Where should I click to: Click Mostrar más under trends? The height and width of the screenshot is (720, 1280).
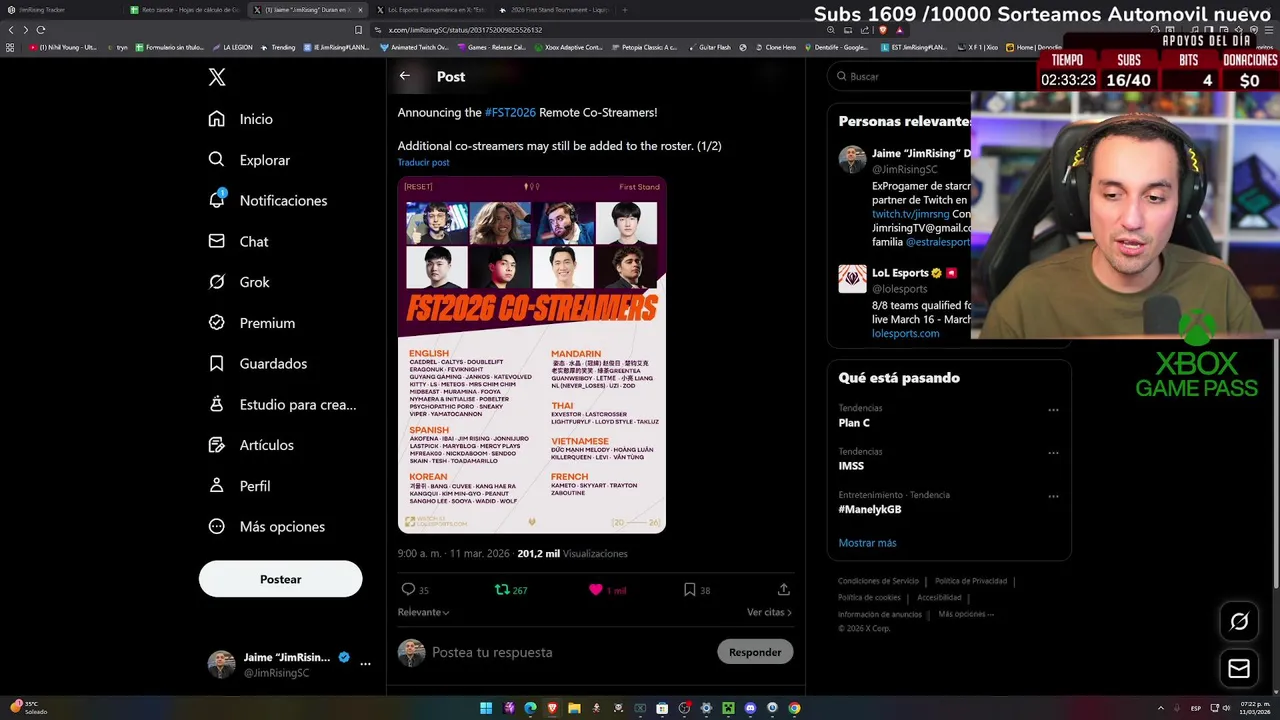click(867, 543)
